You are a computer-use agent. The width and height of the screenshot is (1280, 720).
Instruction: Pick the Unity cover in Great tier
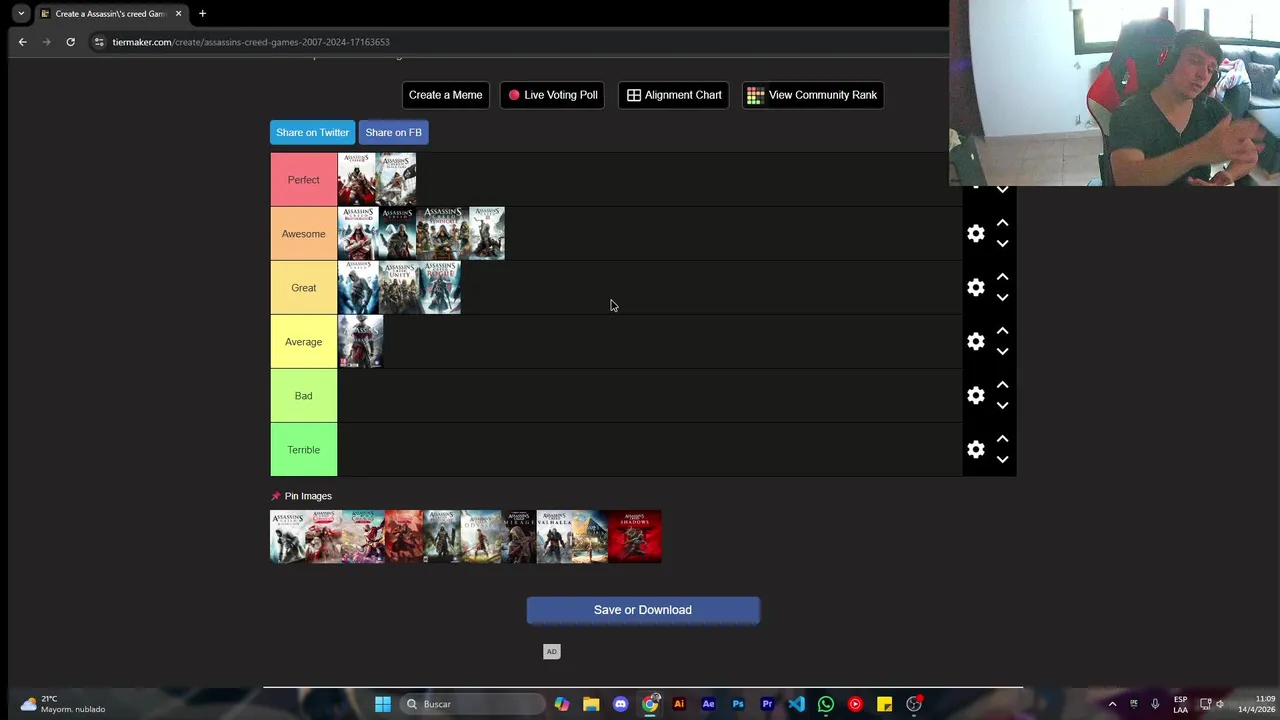[x=399, y=287]
